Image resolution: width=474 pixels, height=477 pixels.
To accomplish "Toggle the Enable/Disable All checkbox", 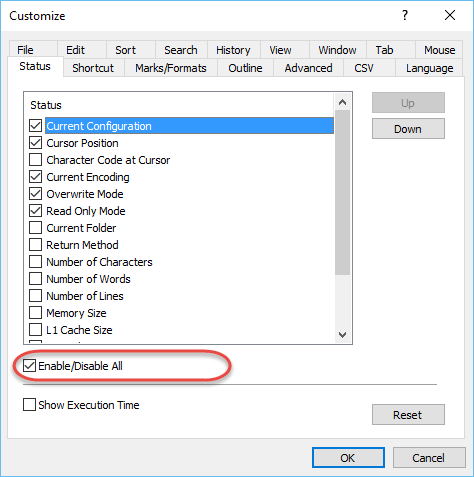I will (x=29, y=366).
